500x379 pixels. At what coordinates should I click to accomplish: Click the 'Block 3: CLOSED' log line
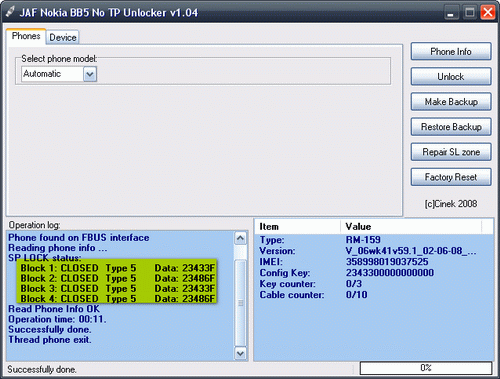(117, 288)
